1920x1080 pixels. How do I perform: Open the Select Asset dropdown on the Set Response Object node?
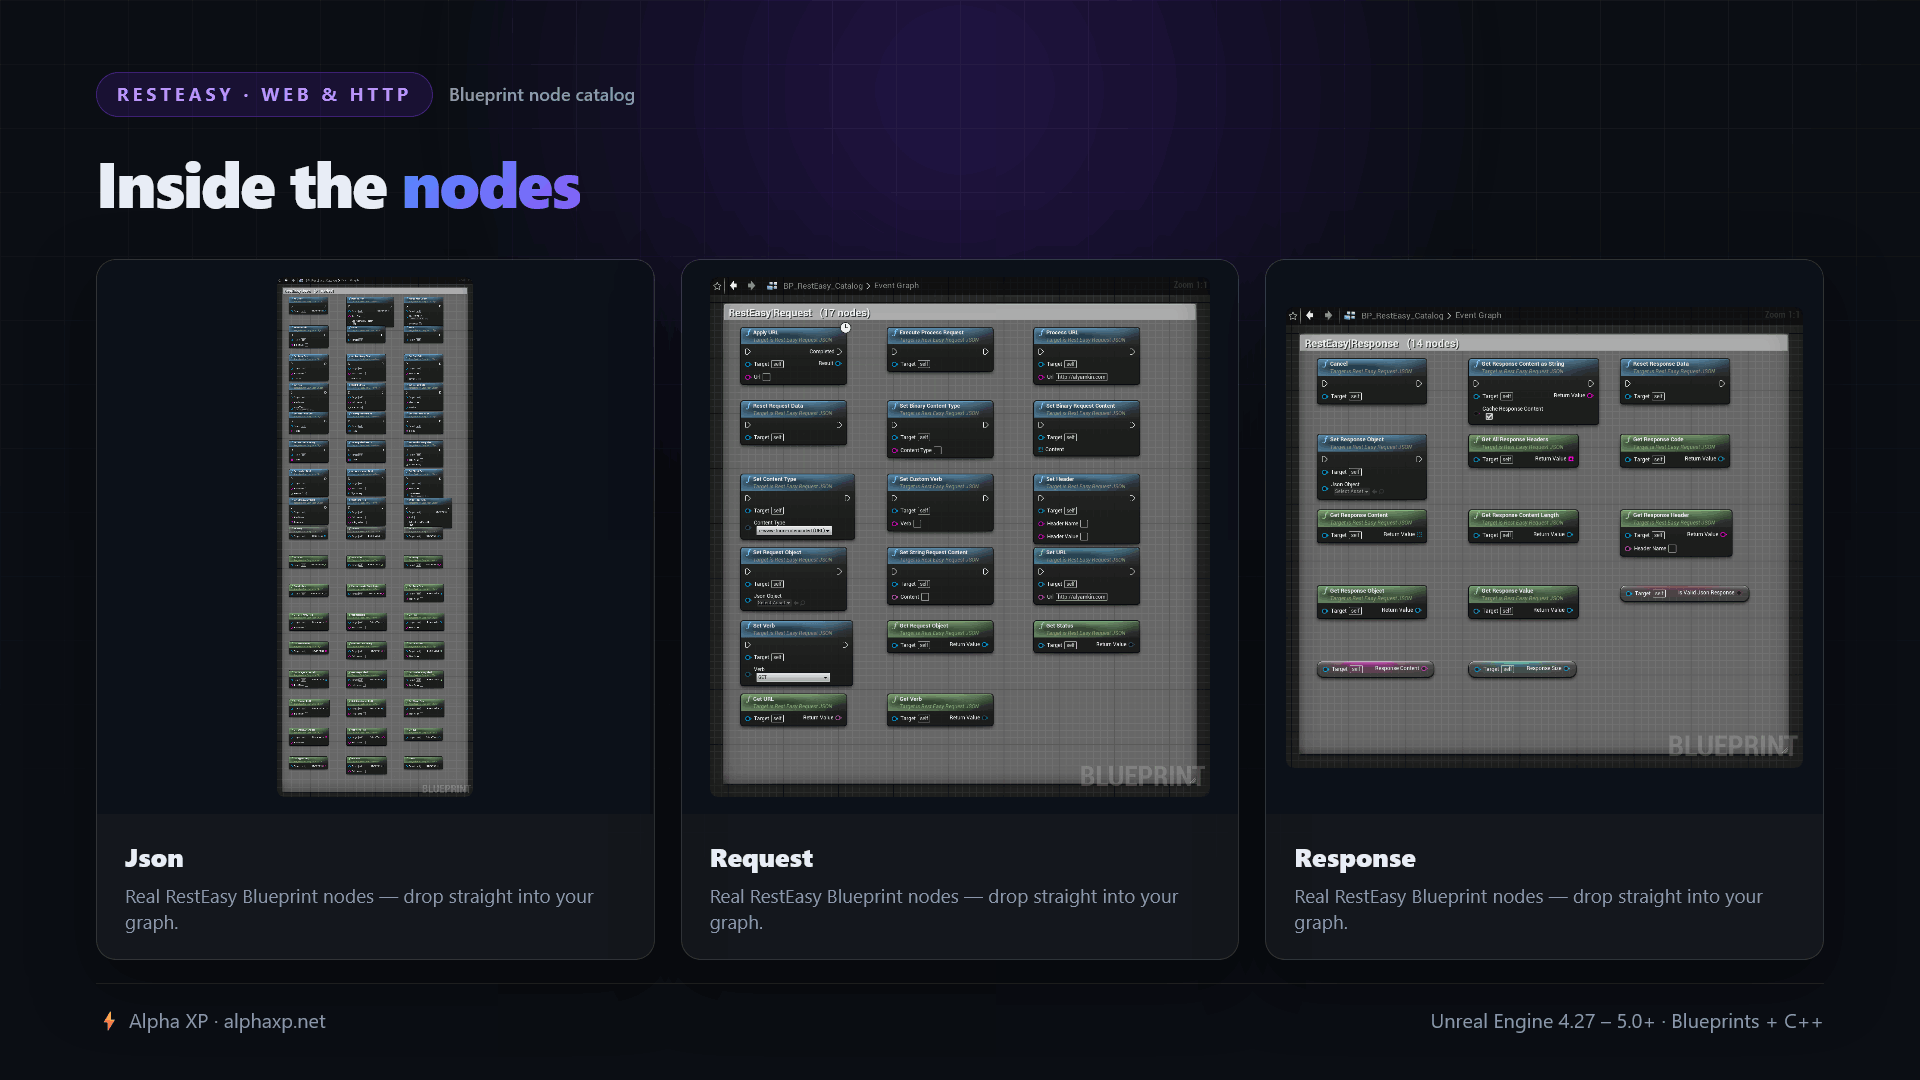pyautogui.click(x=1352, y=491)
